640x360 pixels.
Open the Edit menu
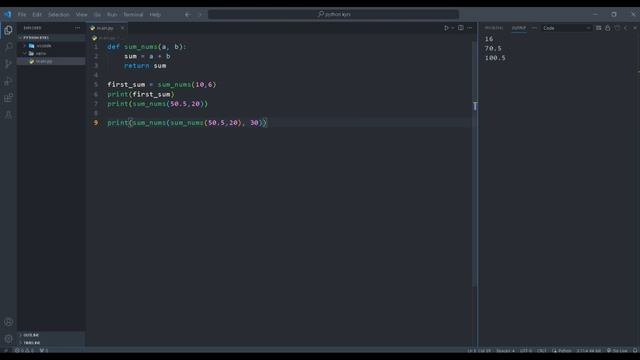37,14
